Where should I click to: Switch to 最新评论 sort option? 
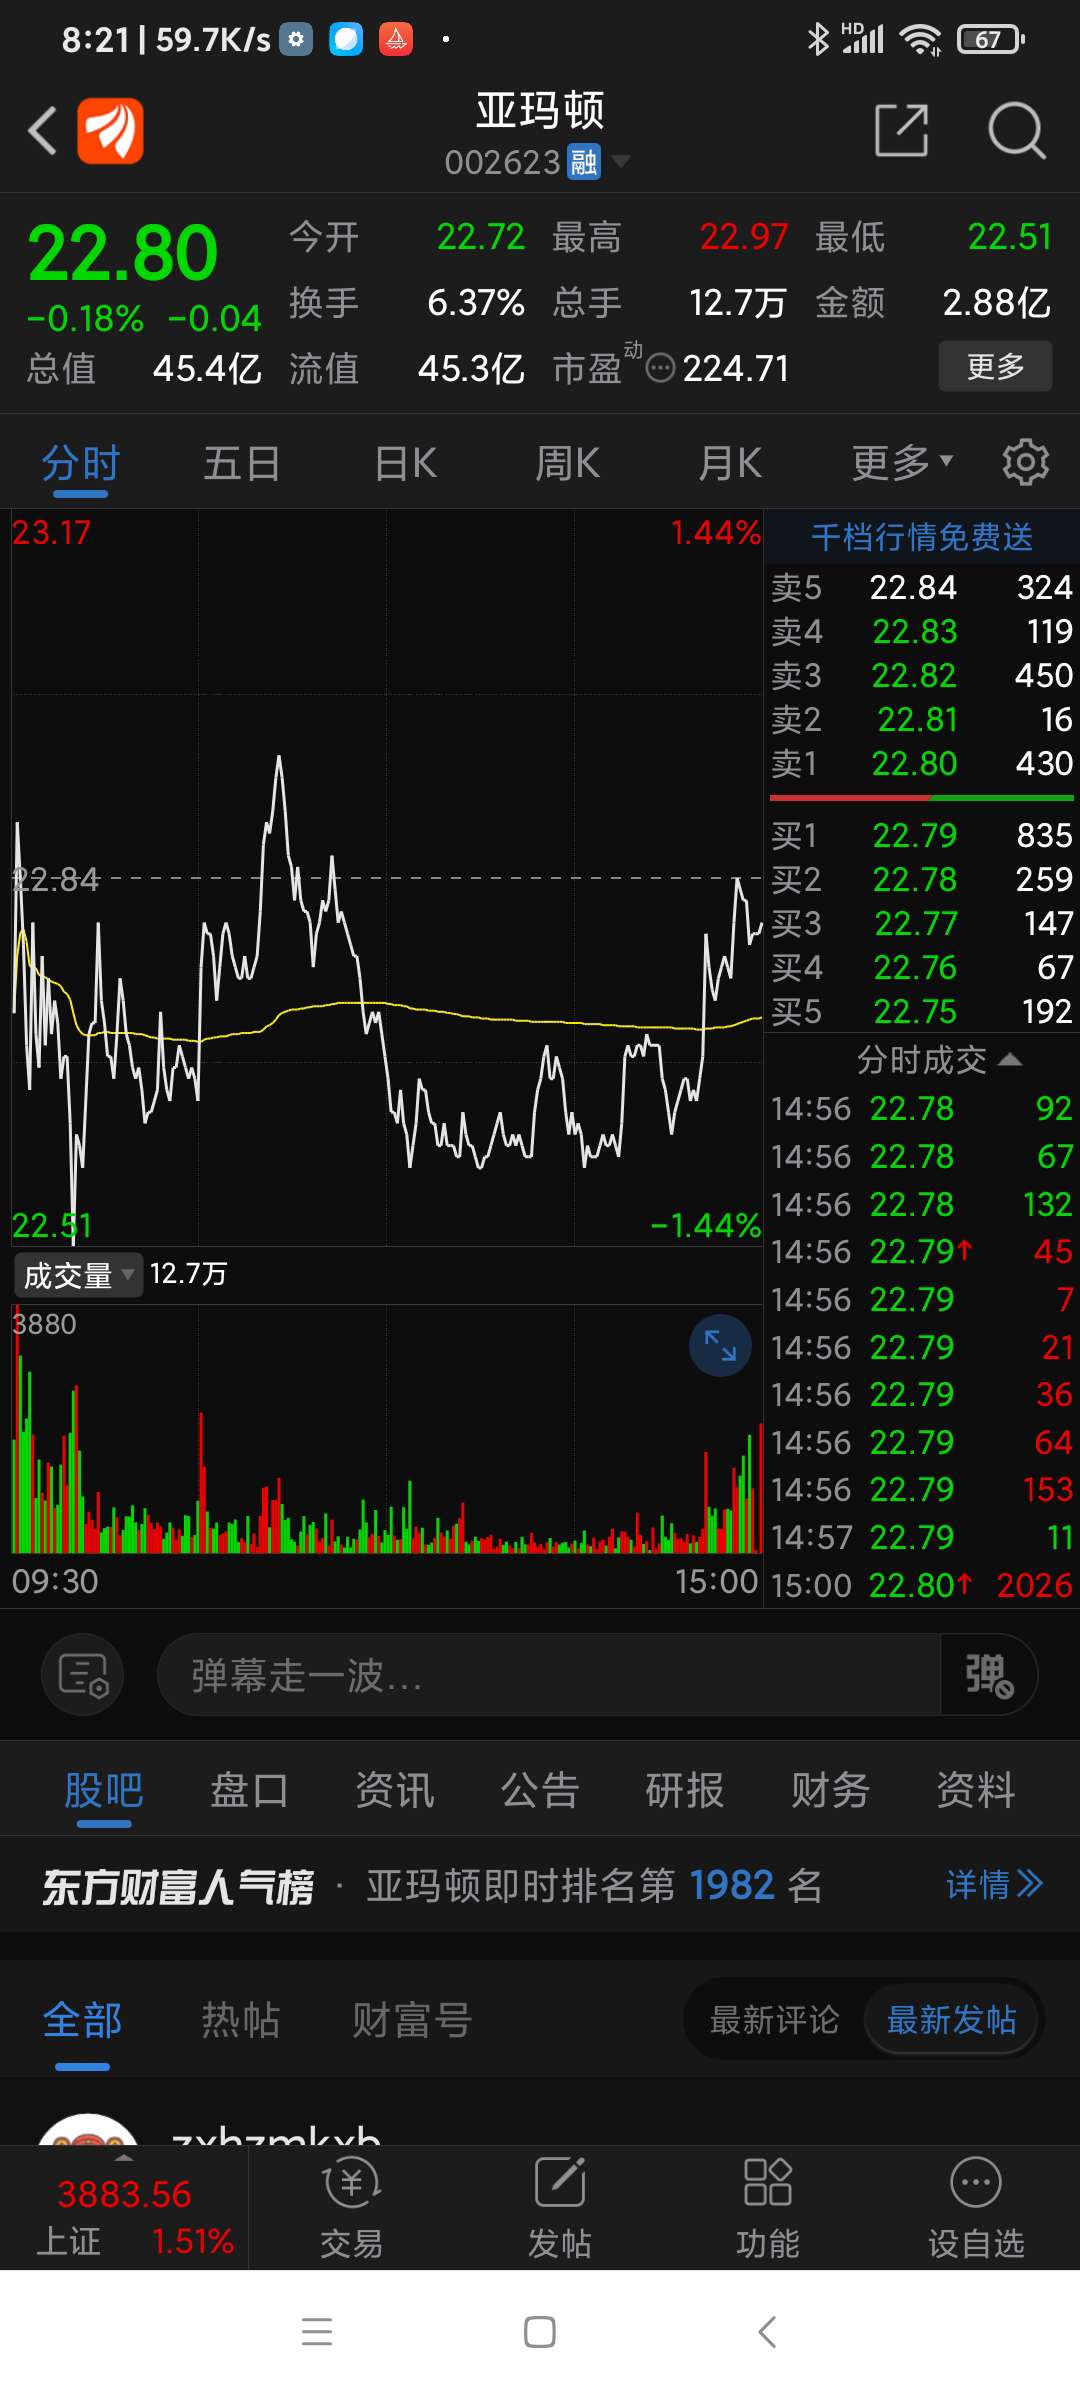click(774, 2020)
